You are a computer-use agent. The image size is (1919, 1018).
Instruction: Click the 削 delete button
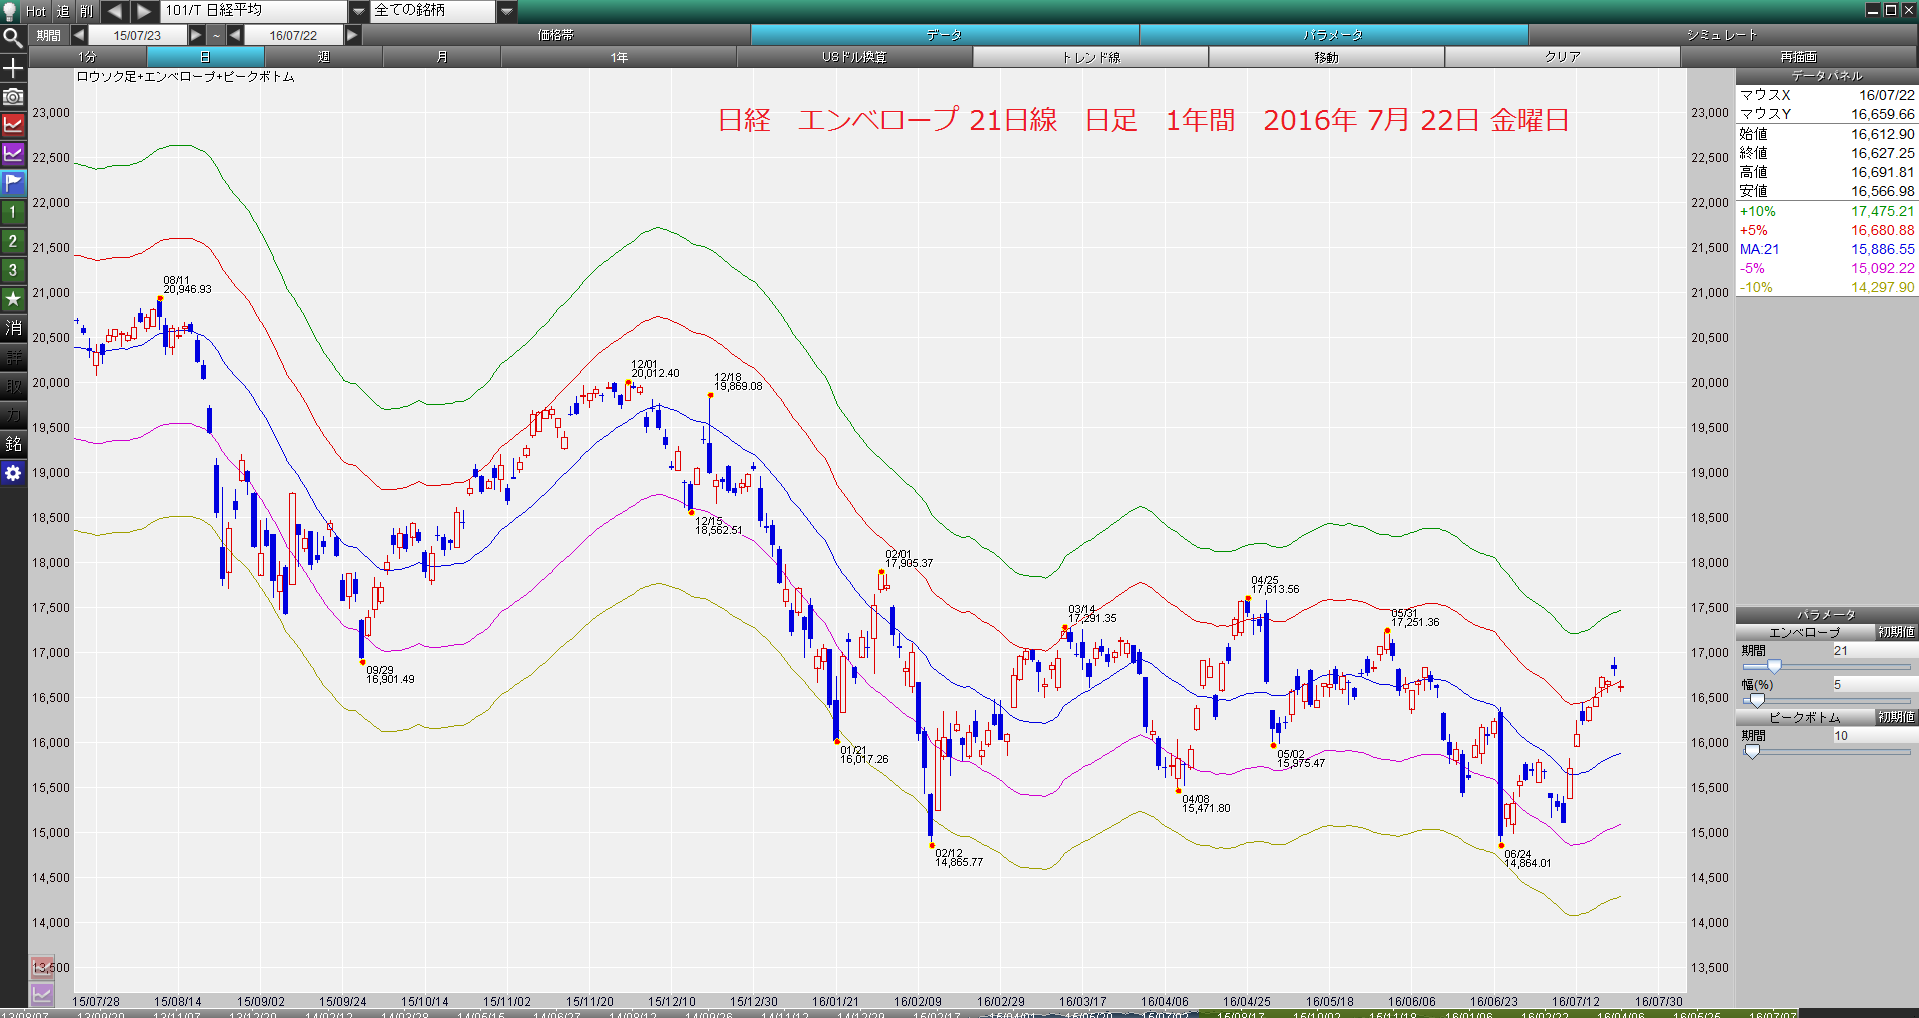tap(87, 11)
